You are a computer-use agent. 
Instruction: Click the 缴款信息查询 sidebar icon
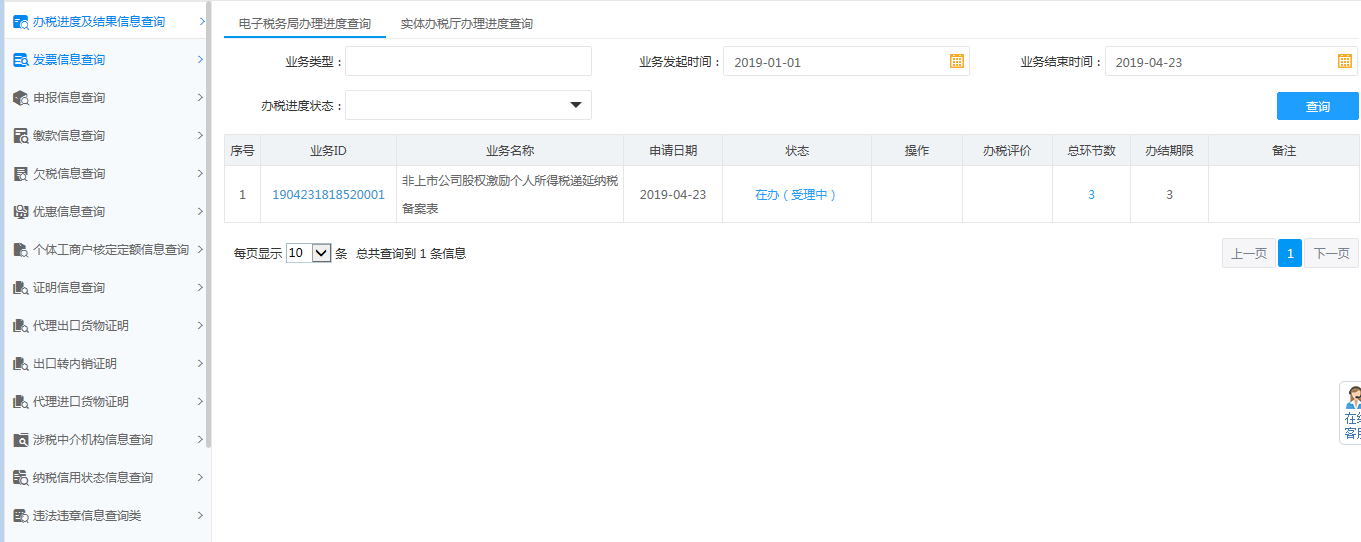20,136
